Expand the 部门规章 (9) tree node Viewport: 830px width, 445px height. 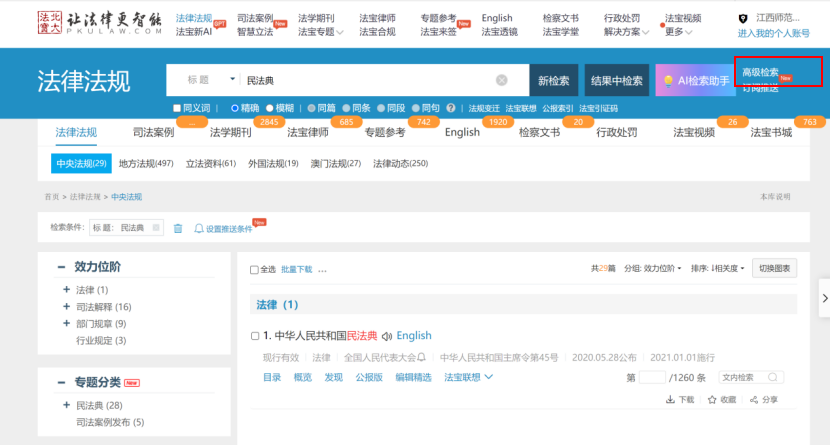[x=66, y=323]
